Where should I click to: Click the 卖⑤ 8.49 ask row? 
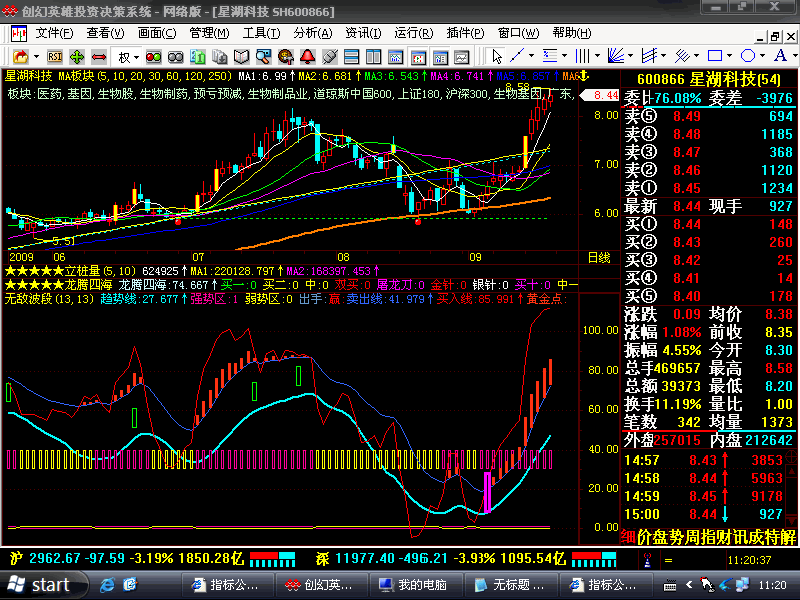click(708, 116)
